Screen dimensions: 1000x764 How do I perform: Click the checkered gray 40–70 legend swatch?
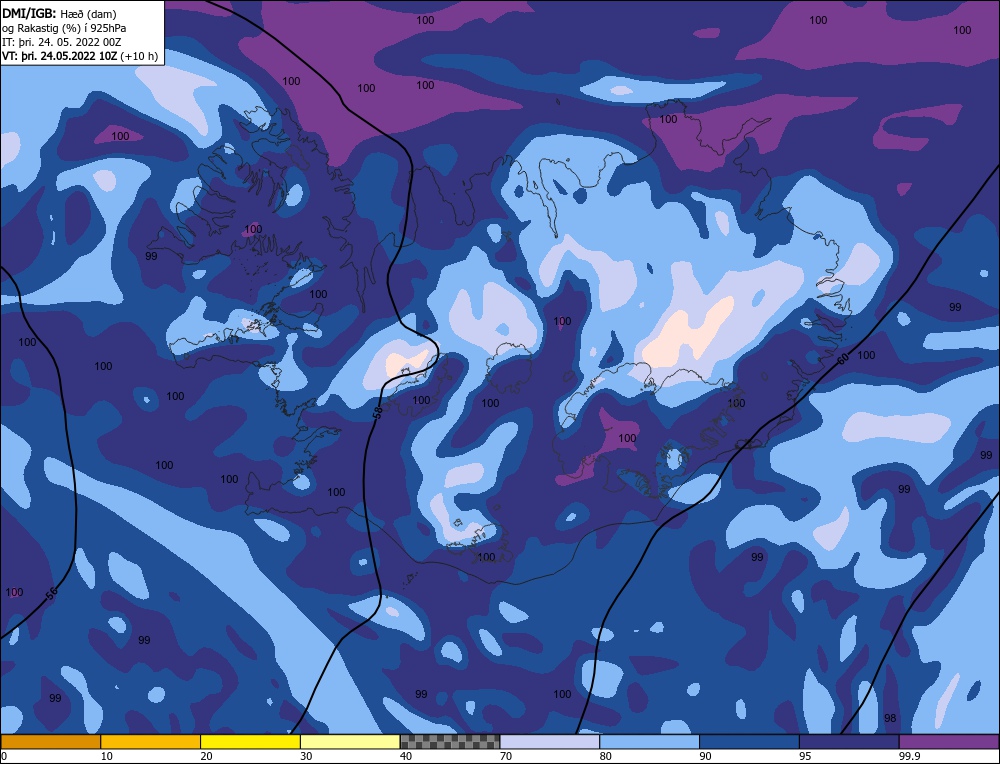click(x=450, y=742)
